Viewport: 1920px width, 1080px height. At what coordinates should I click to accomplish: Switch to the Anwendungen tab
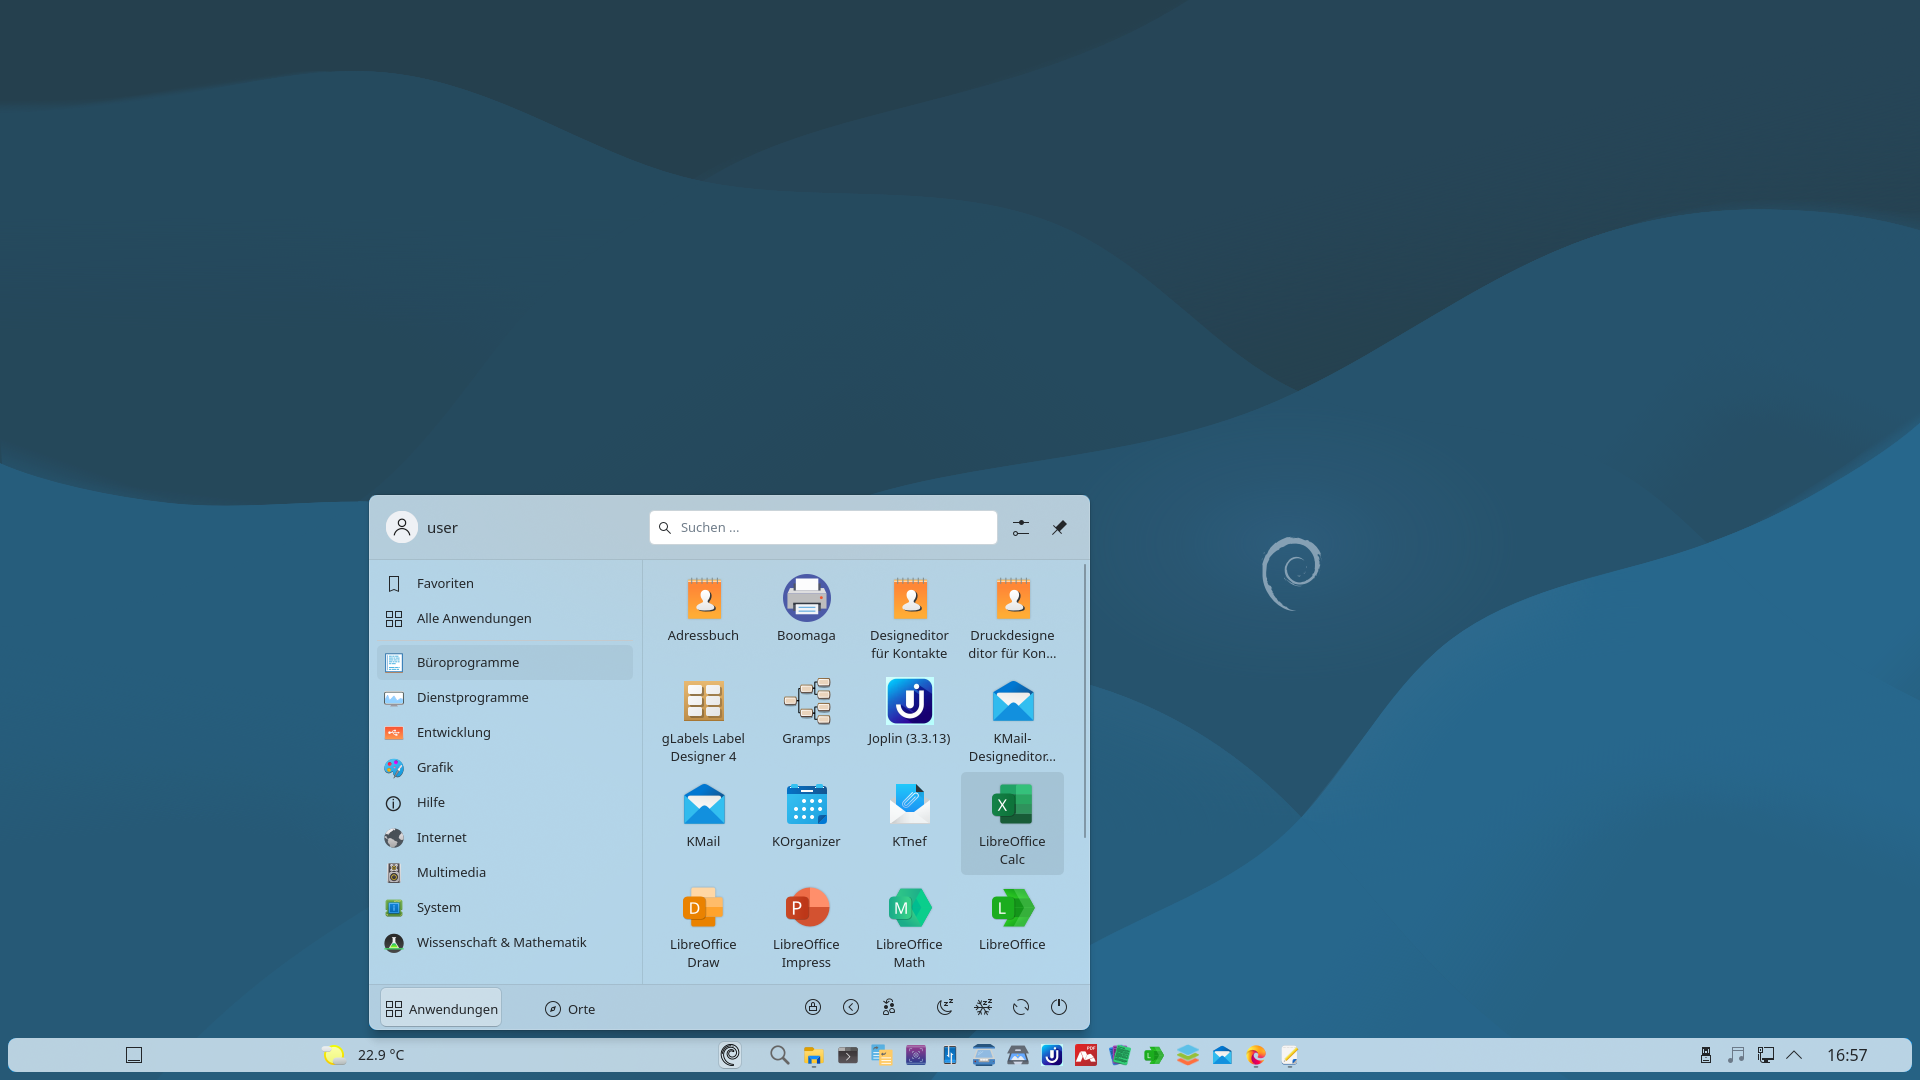click(x=441, y=1008)
